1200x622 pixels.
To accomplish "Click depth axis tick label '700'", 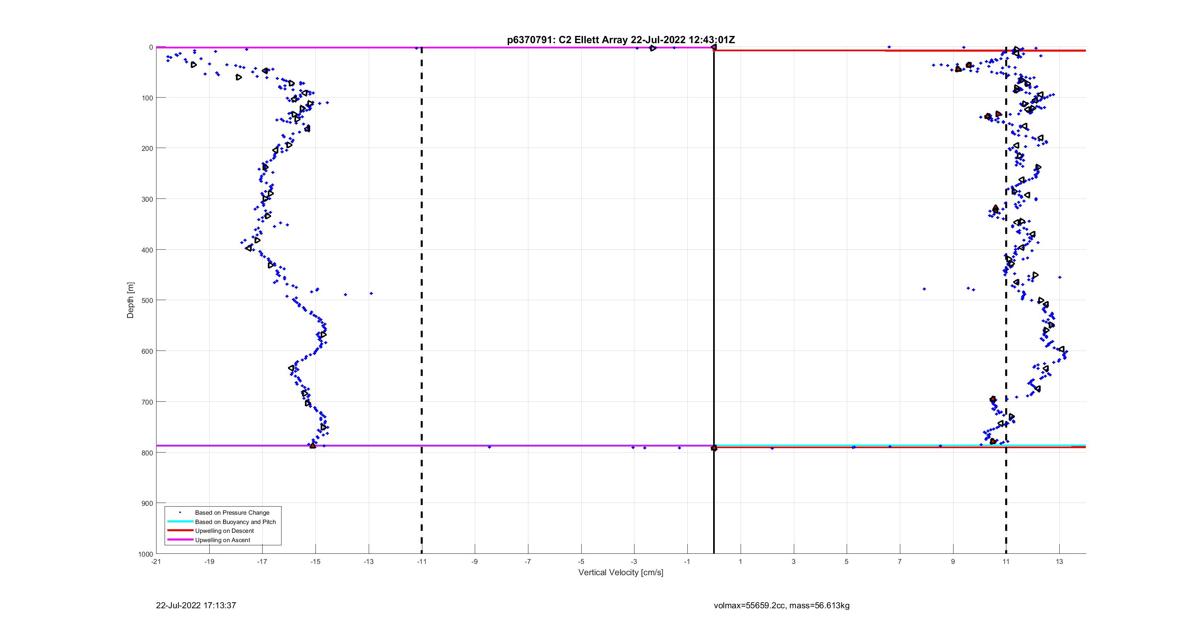I will point(146,402).
